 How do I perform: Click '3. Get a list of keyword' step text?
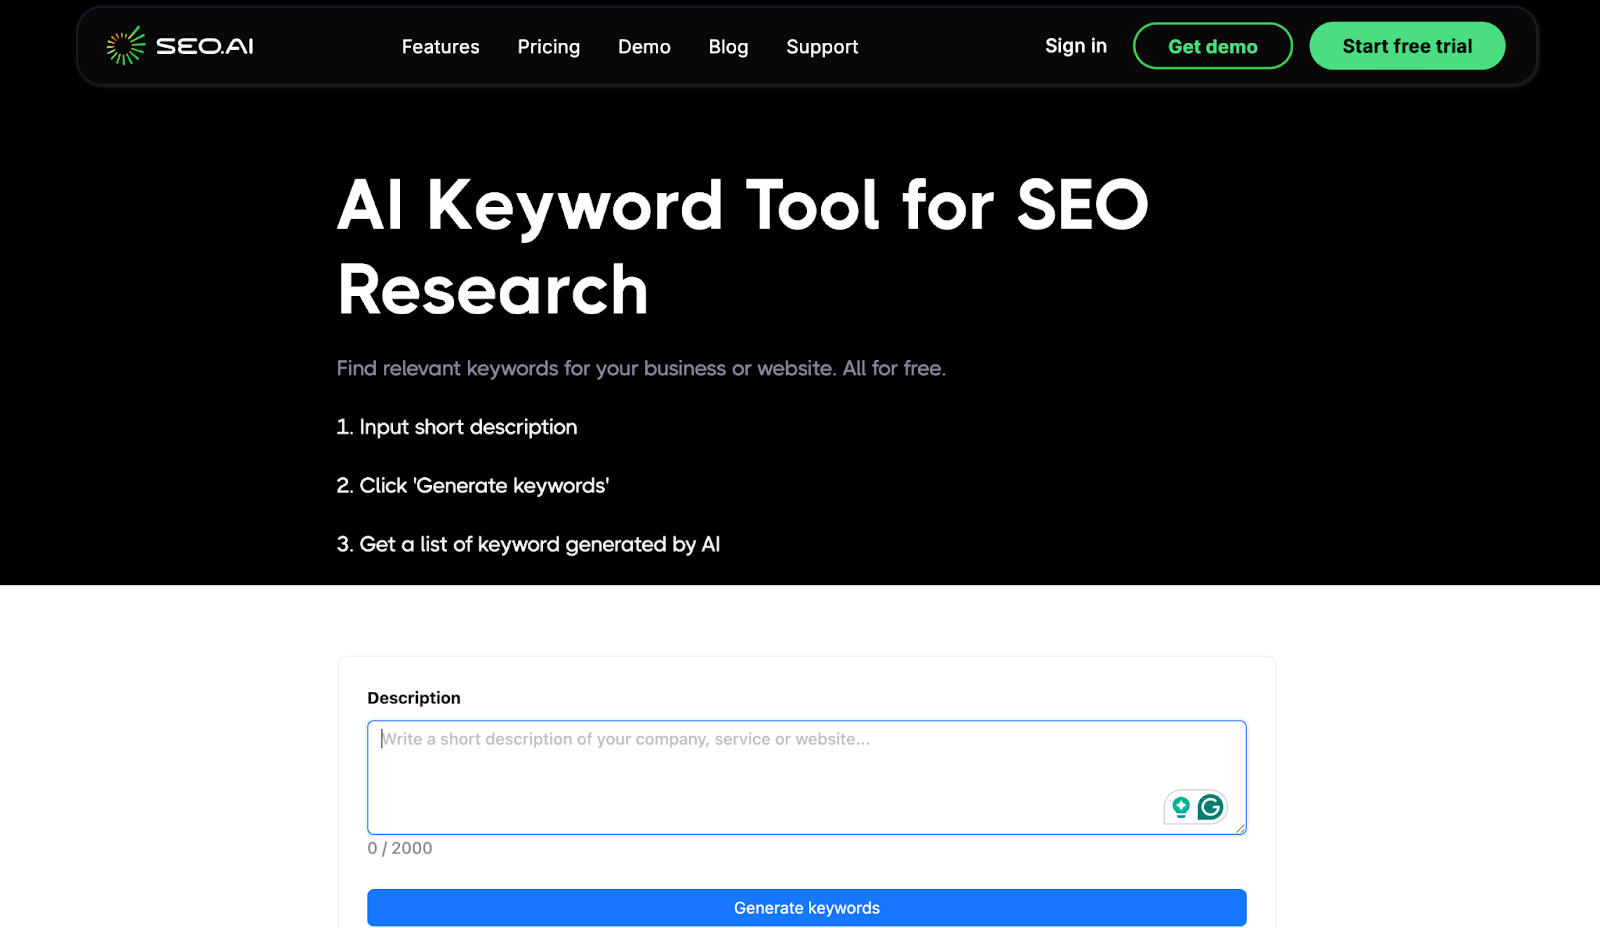[528, 544]
